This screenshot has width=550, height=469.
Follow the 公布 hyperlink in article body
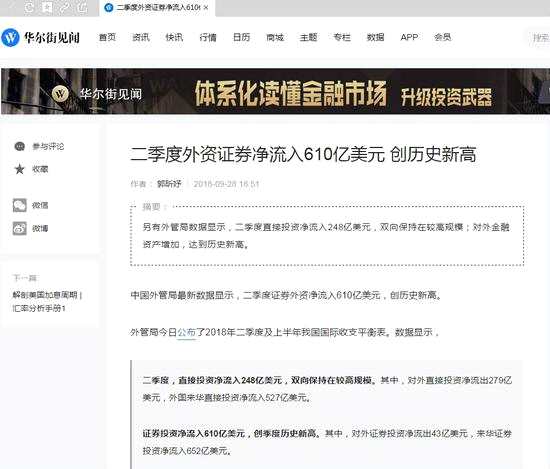pyautogui.click(x=186, y=332)
